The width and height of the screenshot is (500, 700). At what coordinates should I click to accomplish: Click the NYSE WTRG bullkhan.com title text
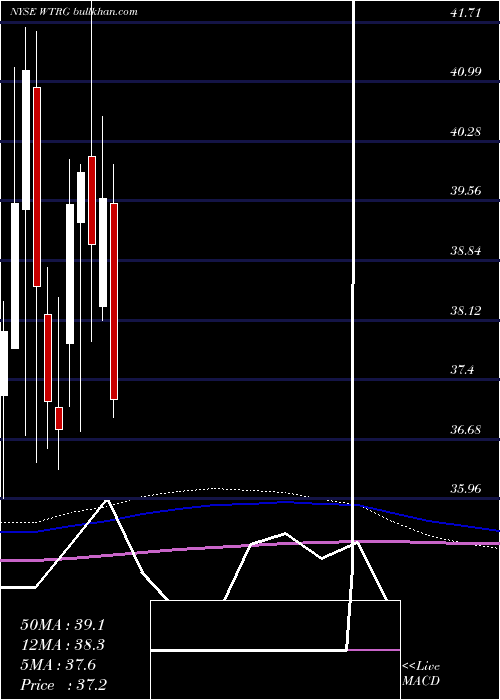tap(73, 12)
